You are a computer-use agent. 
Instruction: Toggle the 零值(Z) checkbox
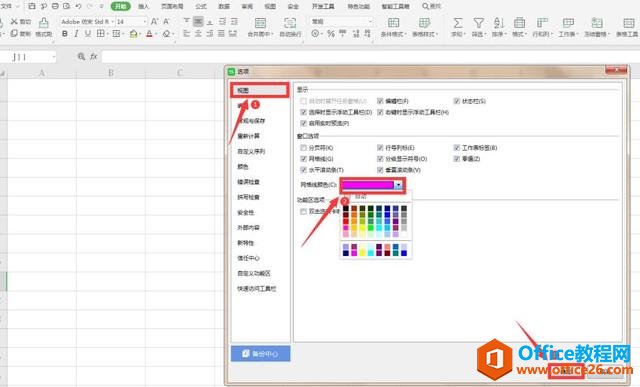coord(456,158)
